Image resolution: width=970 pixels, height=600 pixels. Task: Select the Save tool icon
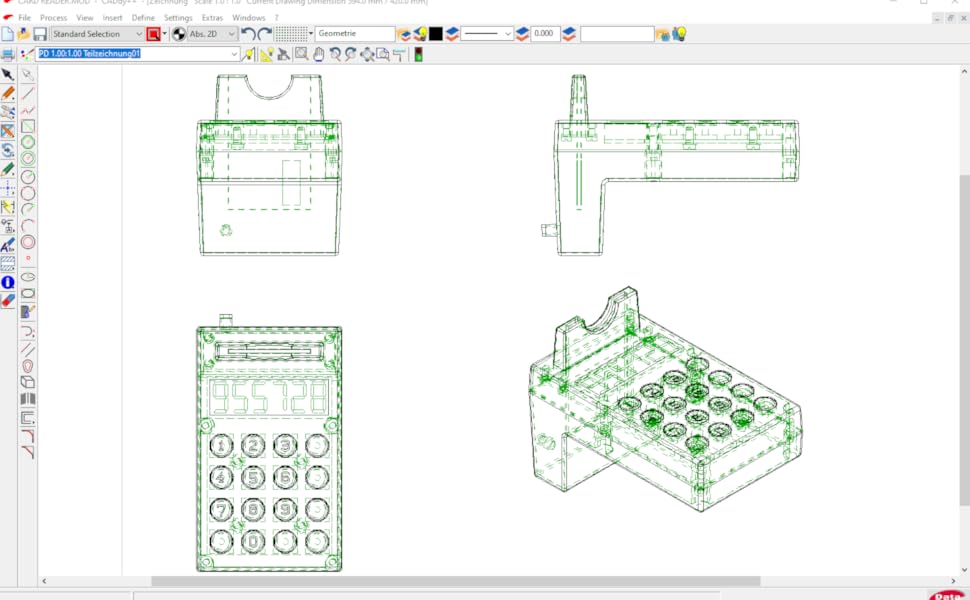pyautogui.click(x=40, y=33)
